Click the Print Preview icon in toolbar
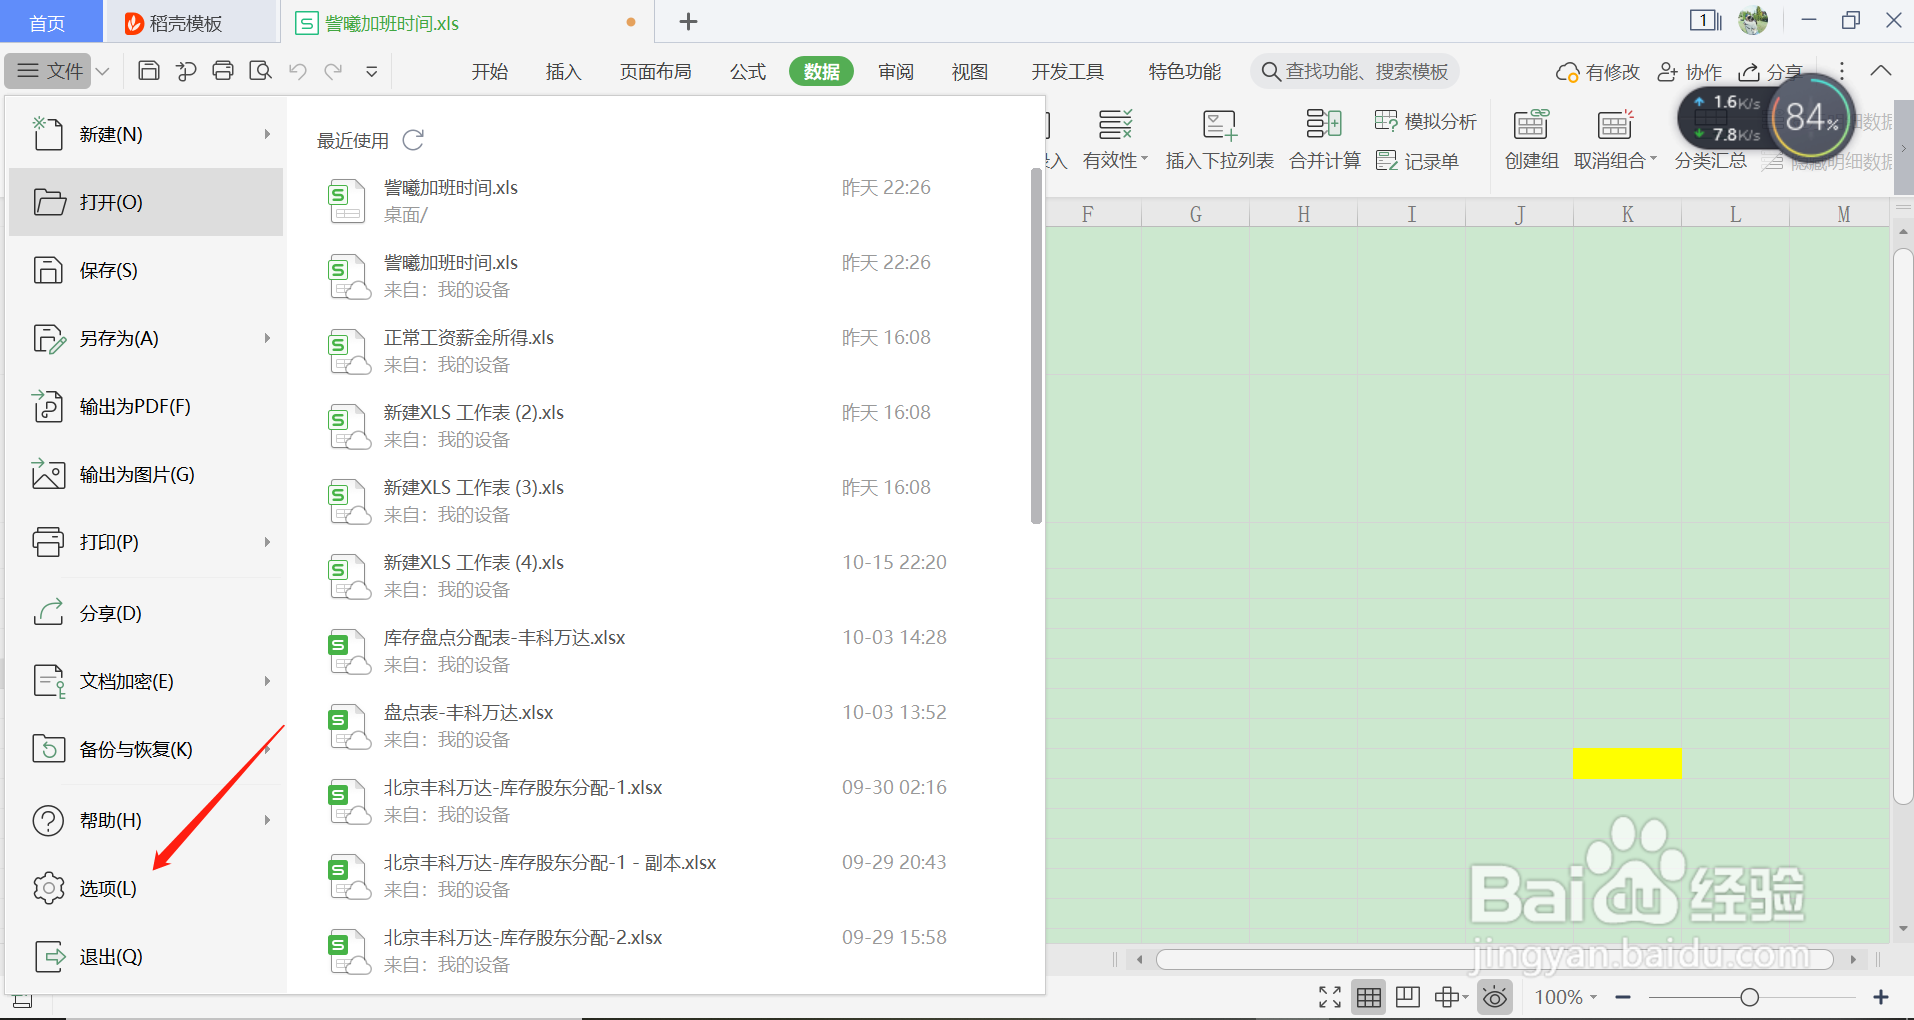 (x=260, y=71)
